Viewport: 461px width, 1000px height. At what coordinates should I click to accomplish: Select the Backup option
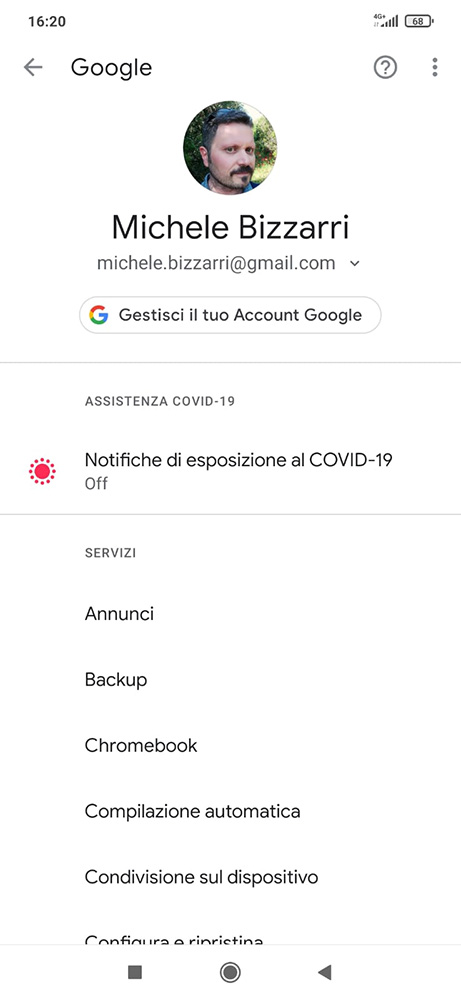pyautogui.click(x=230, y=679)
